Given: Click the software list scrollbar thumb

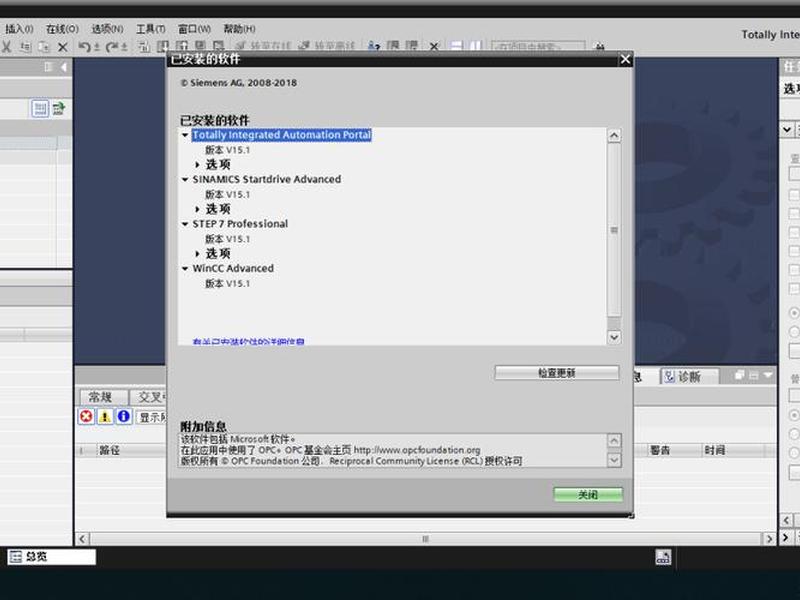Looking at the screenshot, I should coord(614,230).
